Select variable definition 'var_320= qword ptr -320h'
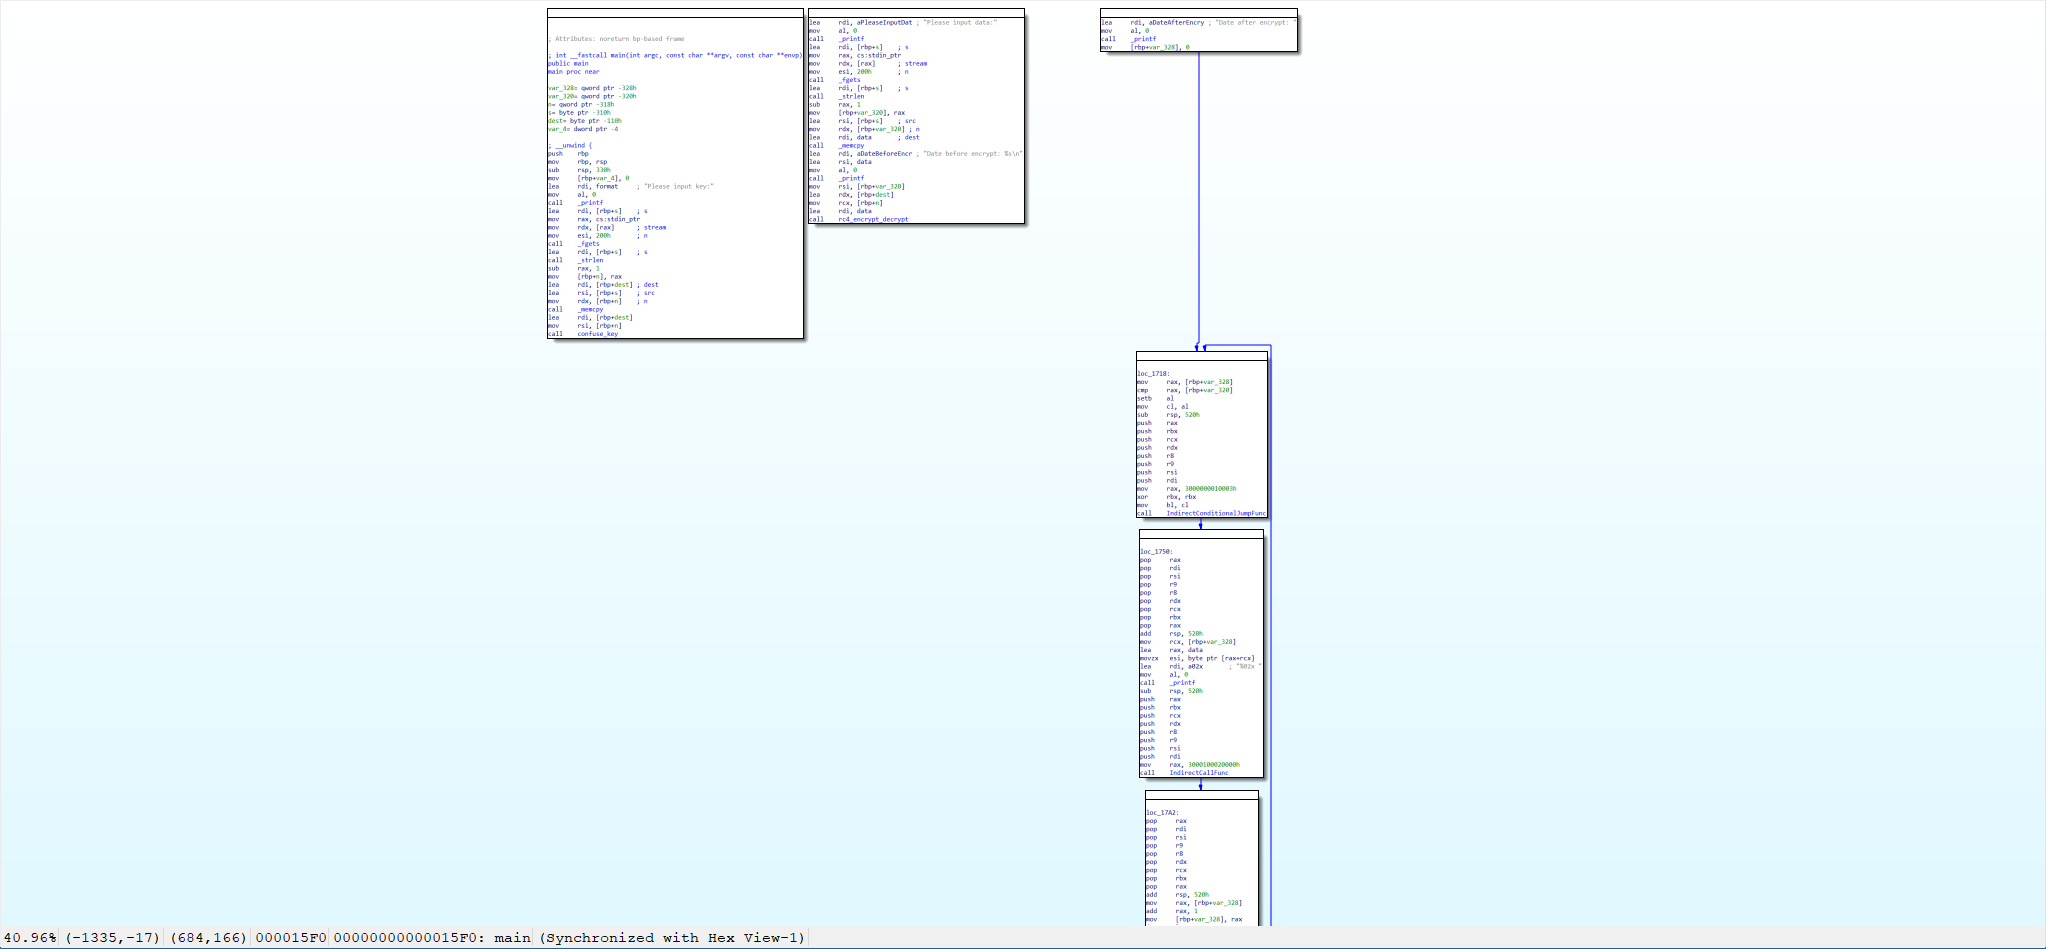Image resolution: width=2046 pixels, height=949 pixels. [592, 96]
